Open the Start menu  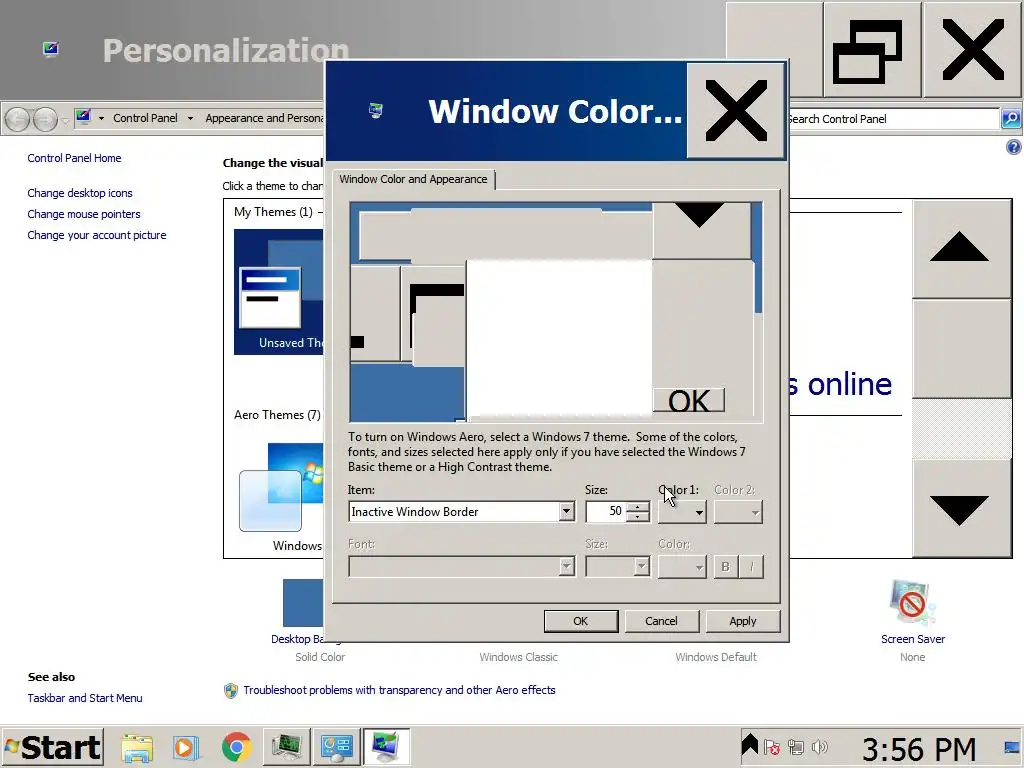point(52,747)
